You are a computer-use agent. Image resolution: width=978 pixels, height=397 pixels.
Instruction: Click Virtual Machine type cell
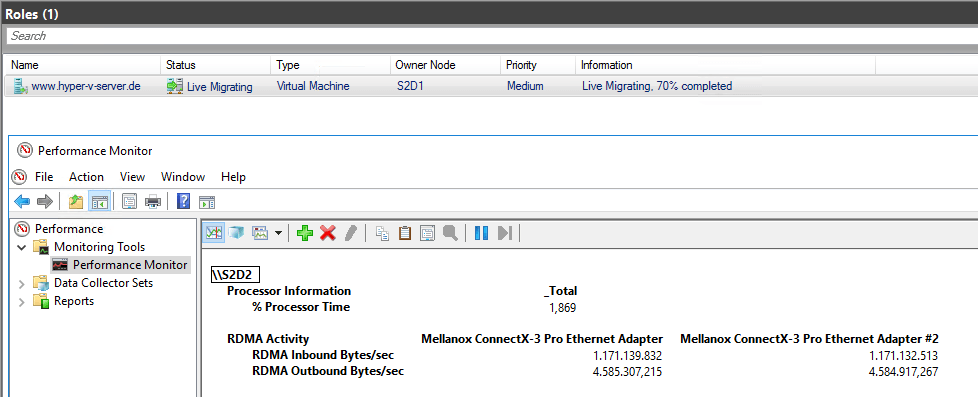313,86
